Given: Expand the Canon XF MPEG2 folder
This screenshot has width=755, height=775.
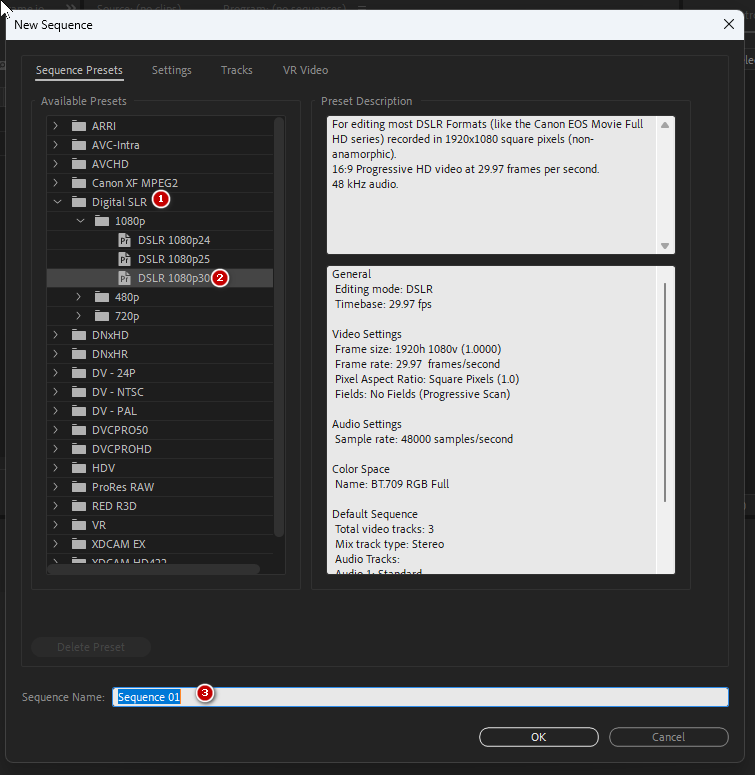Looking at the screenshot, I should [56, 183].
